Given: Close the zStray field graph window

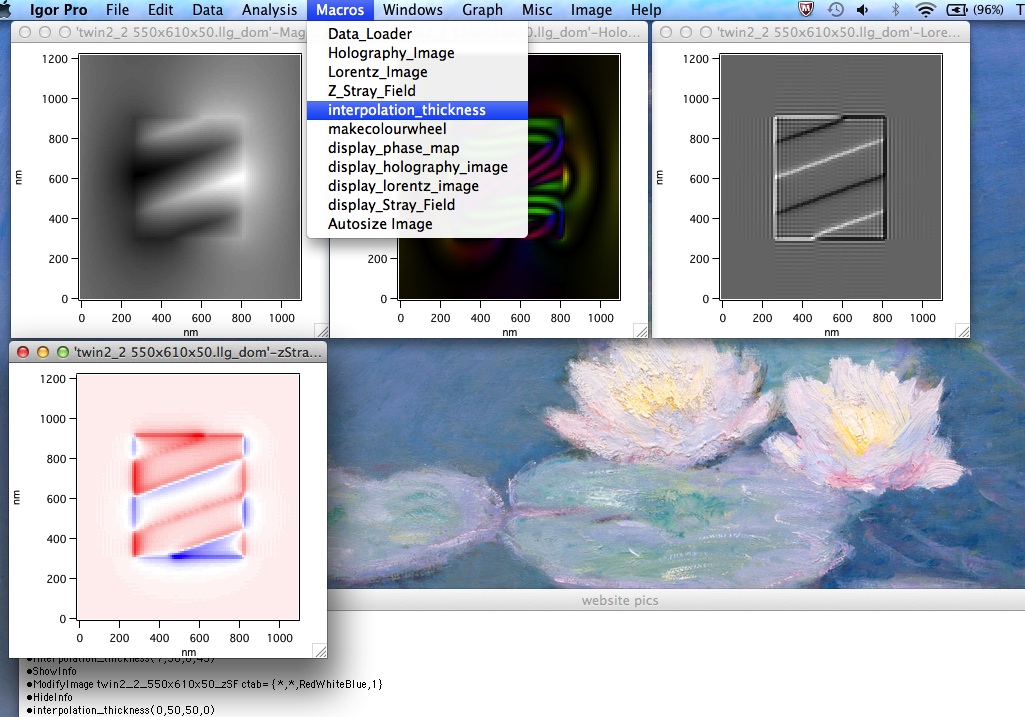Looking at the screenshot, I should point(24,352).
